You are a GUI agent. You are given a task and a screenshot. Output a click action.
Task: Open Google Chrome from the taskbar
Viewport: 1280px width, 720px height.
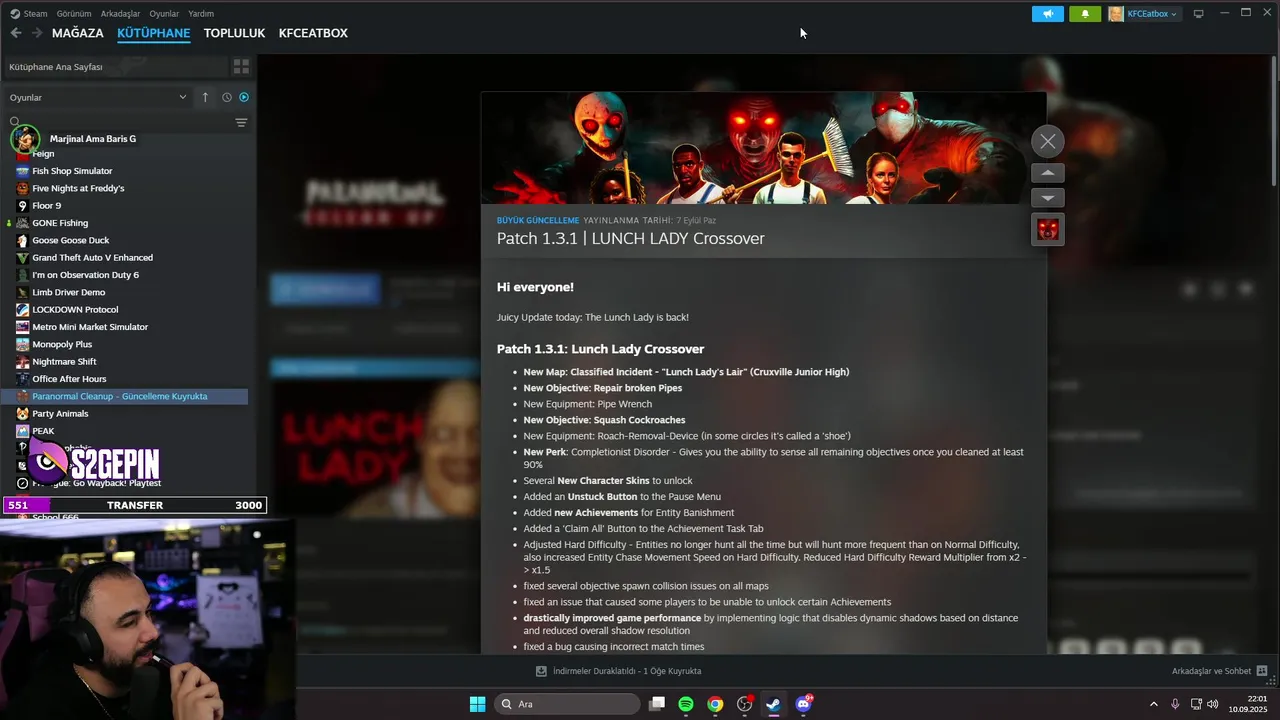715,704
